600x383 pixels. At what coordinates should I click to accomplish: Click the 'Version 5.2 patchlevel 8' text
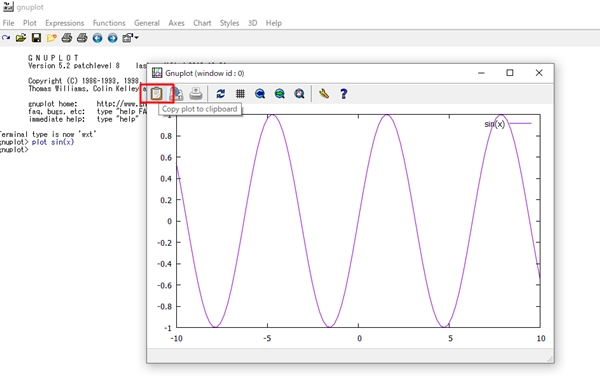tap(74, 65)
